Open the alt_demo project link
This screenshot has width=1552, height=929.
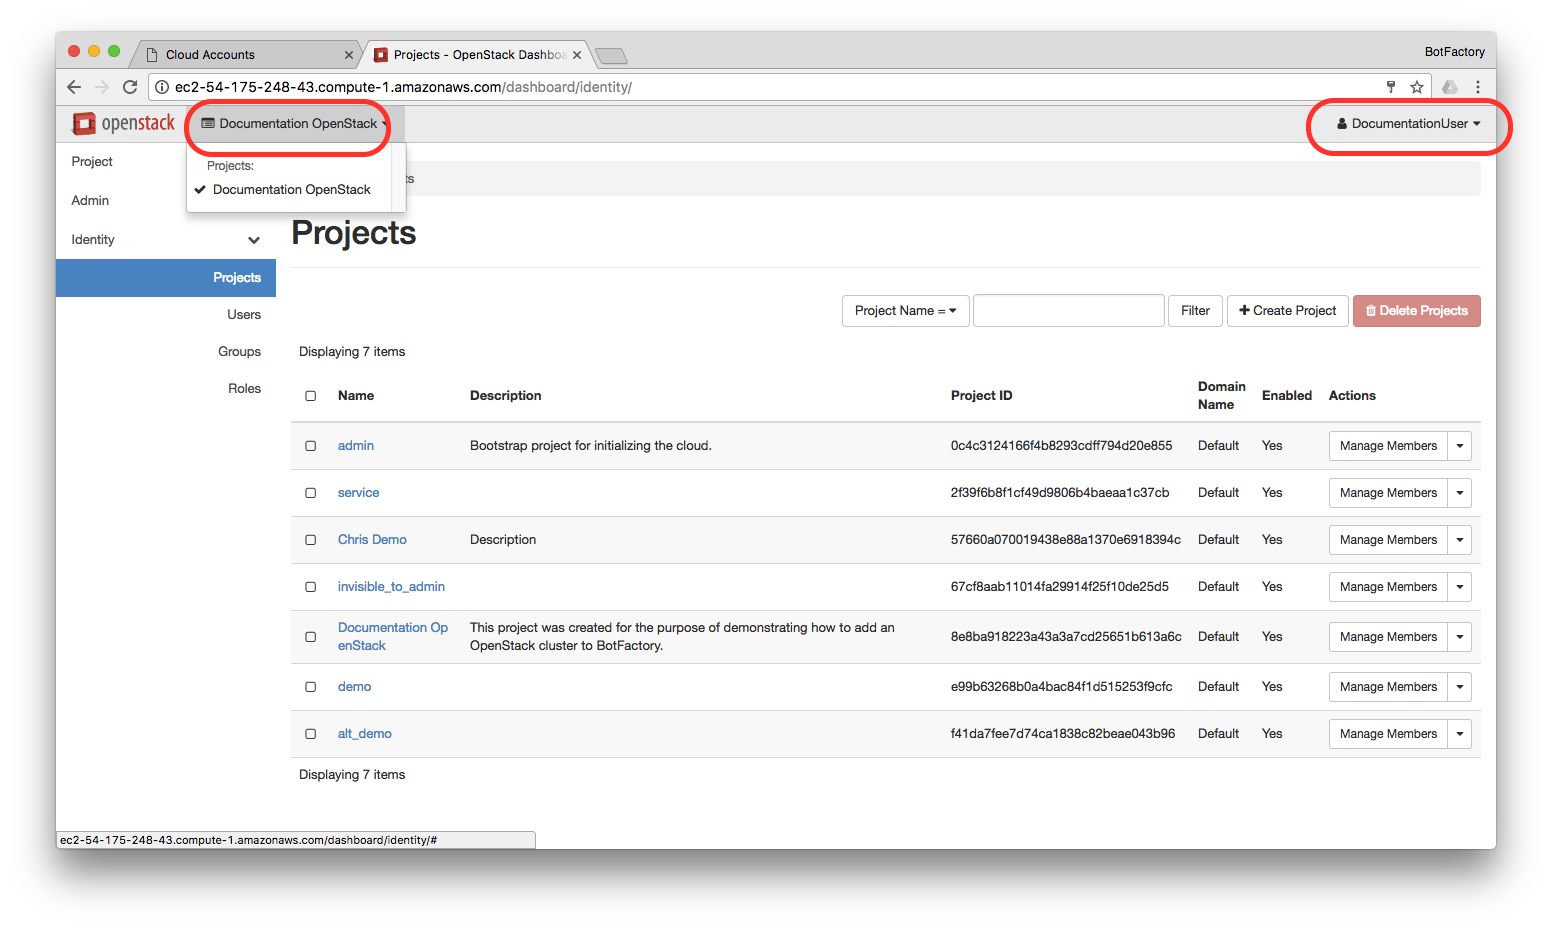point(364,734)
